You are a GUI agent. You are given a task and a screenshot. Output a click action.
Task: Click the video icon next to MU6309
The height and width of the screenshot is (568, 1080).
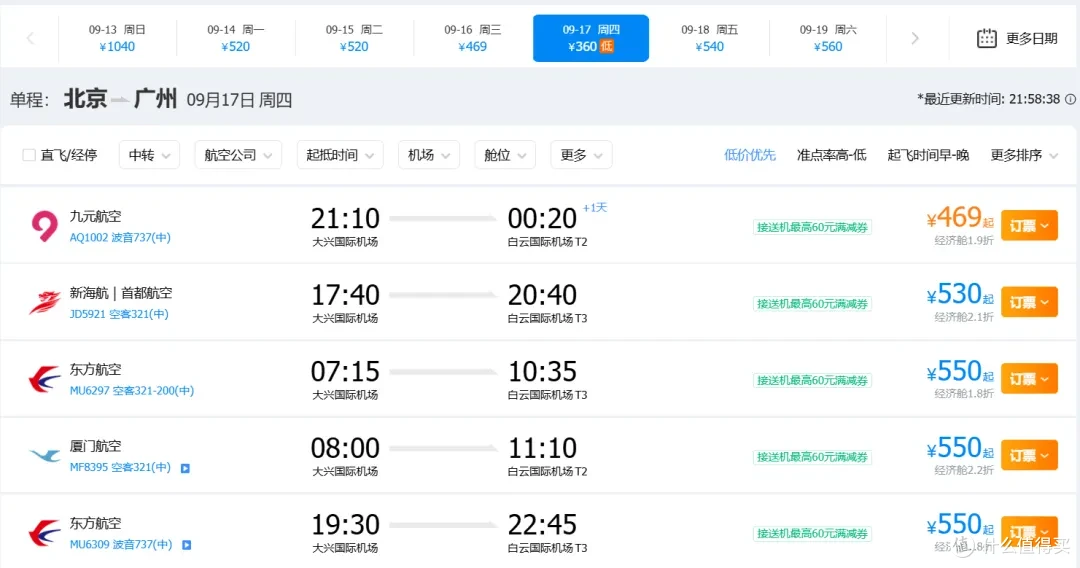click(x=187, y=545)
